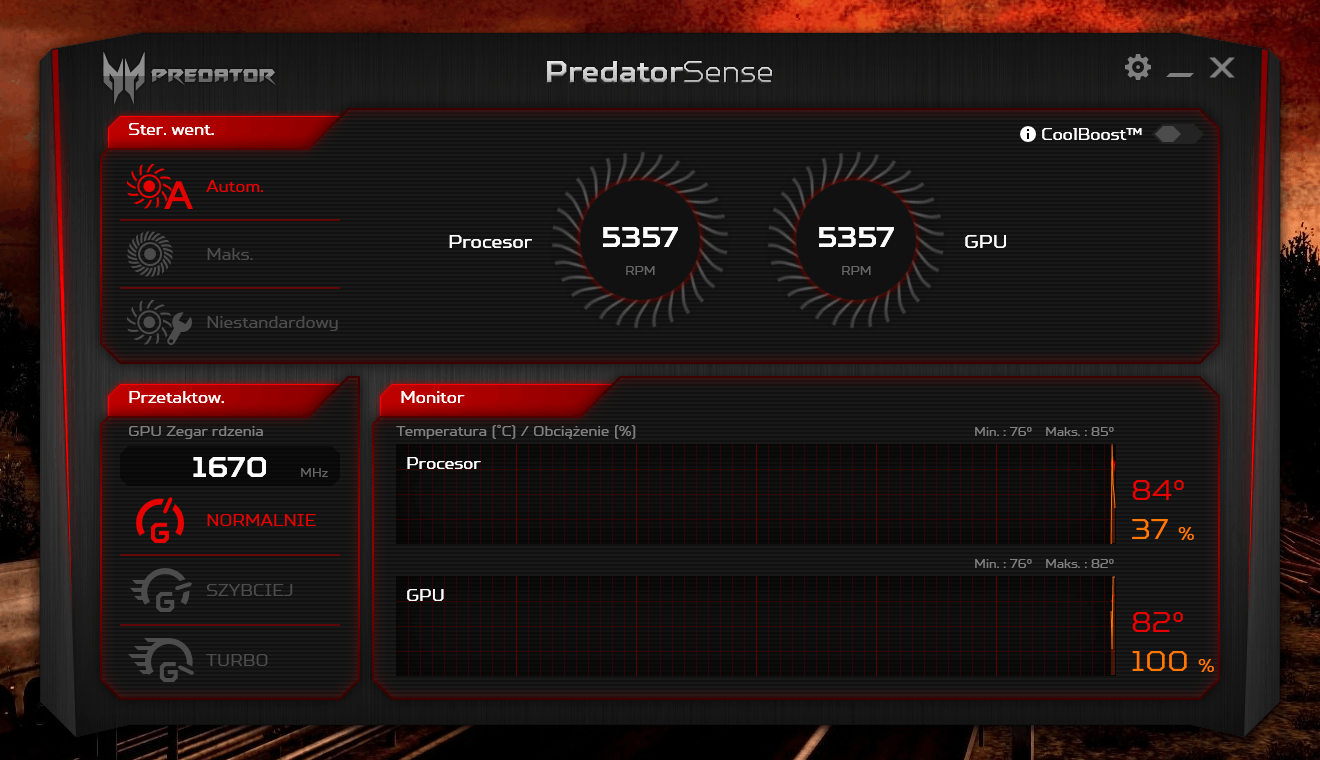Click the GPU 100 % load reading
1320x760 pixels.
coord(1173,662)
